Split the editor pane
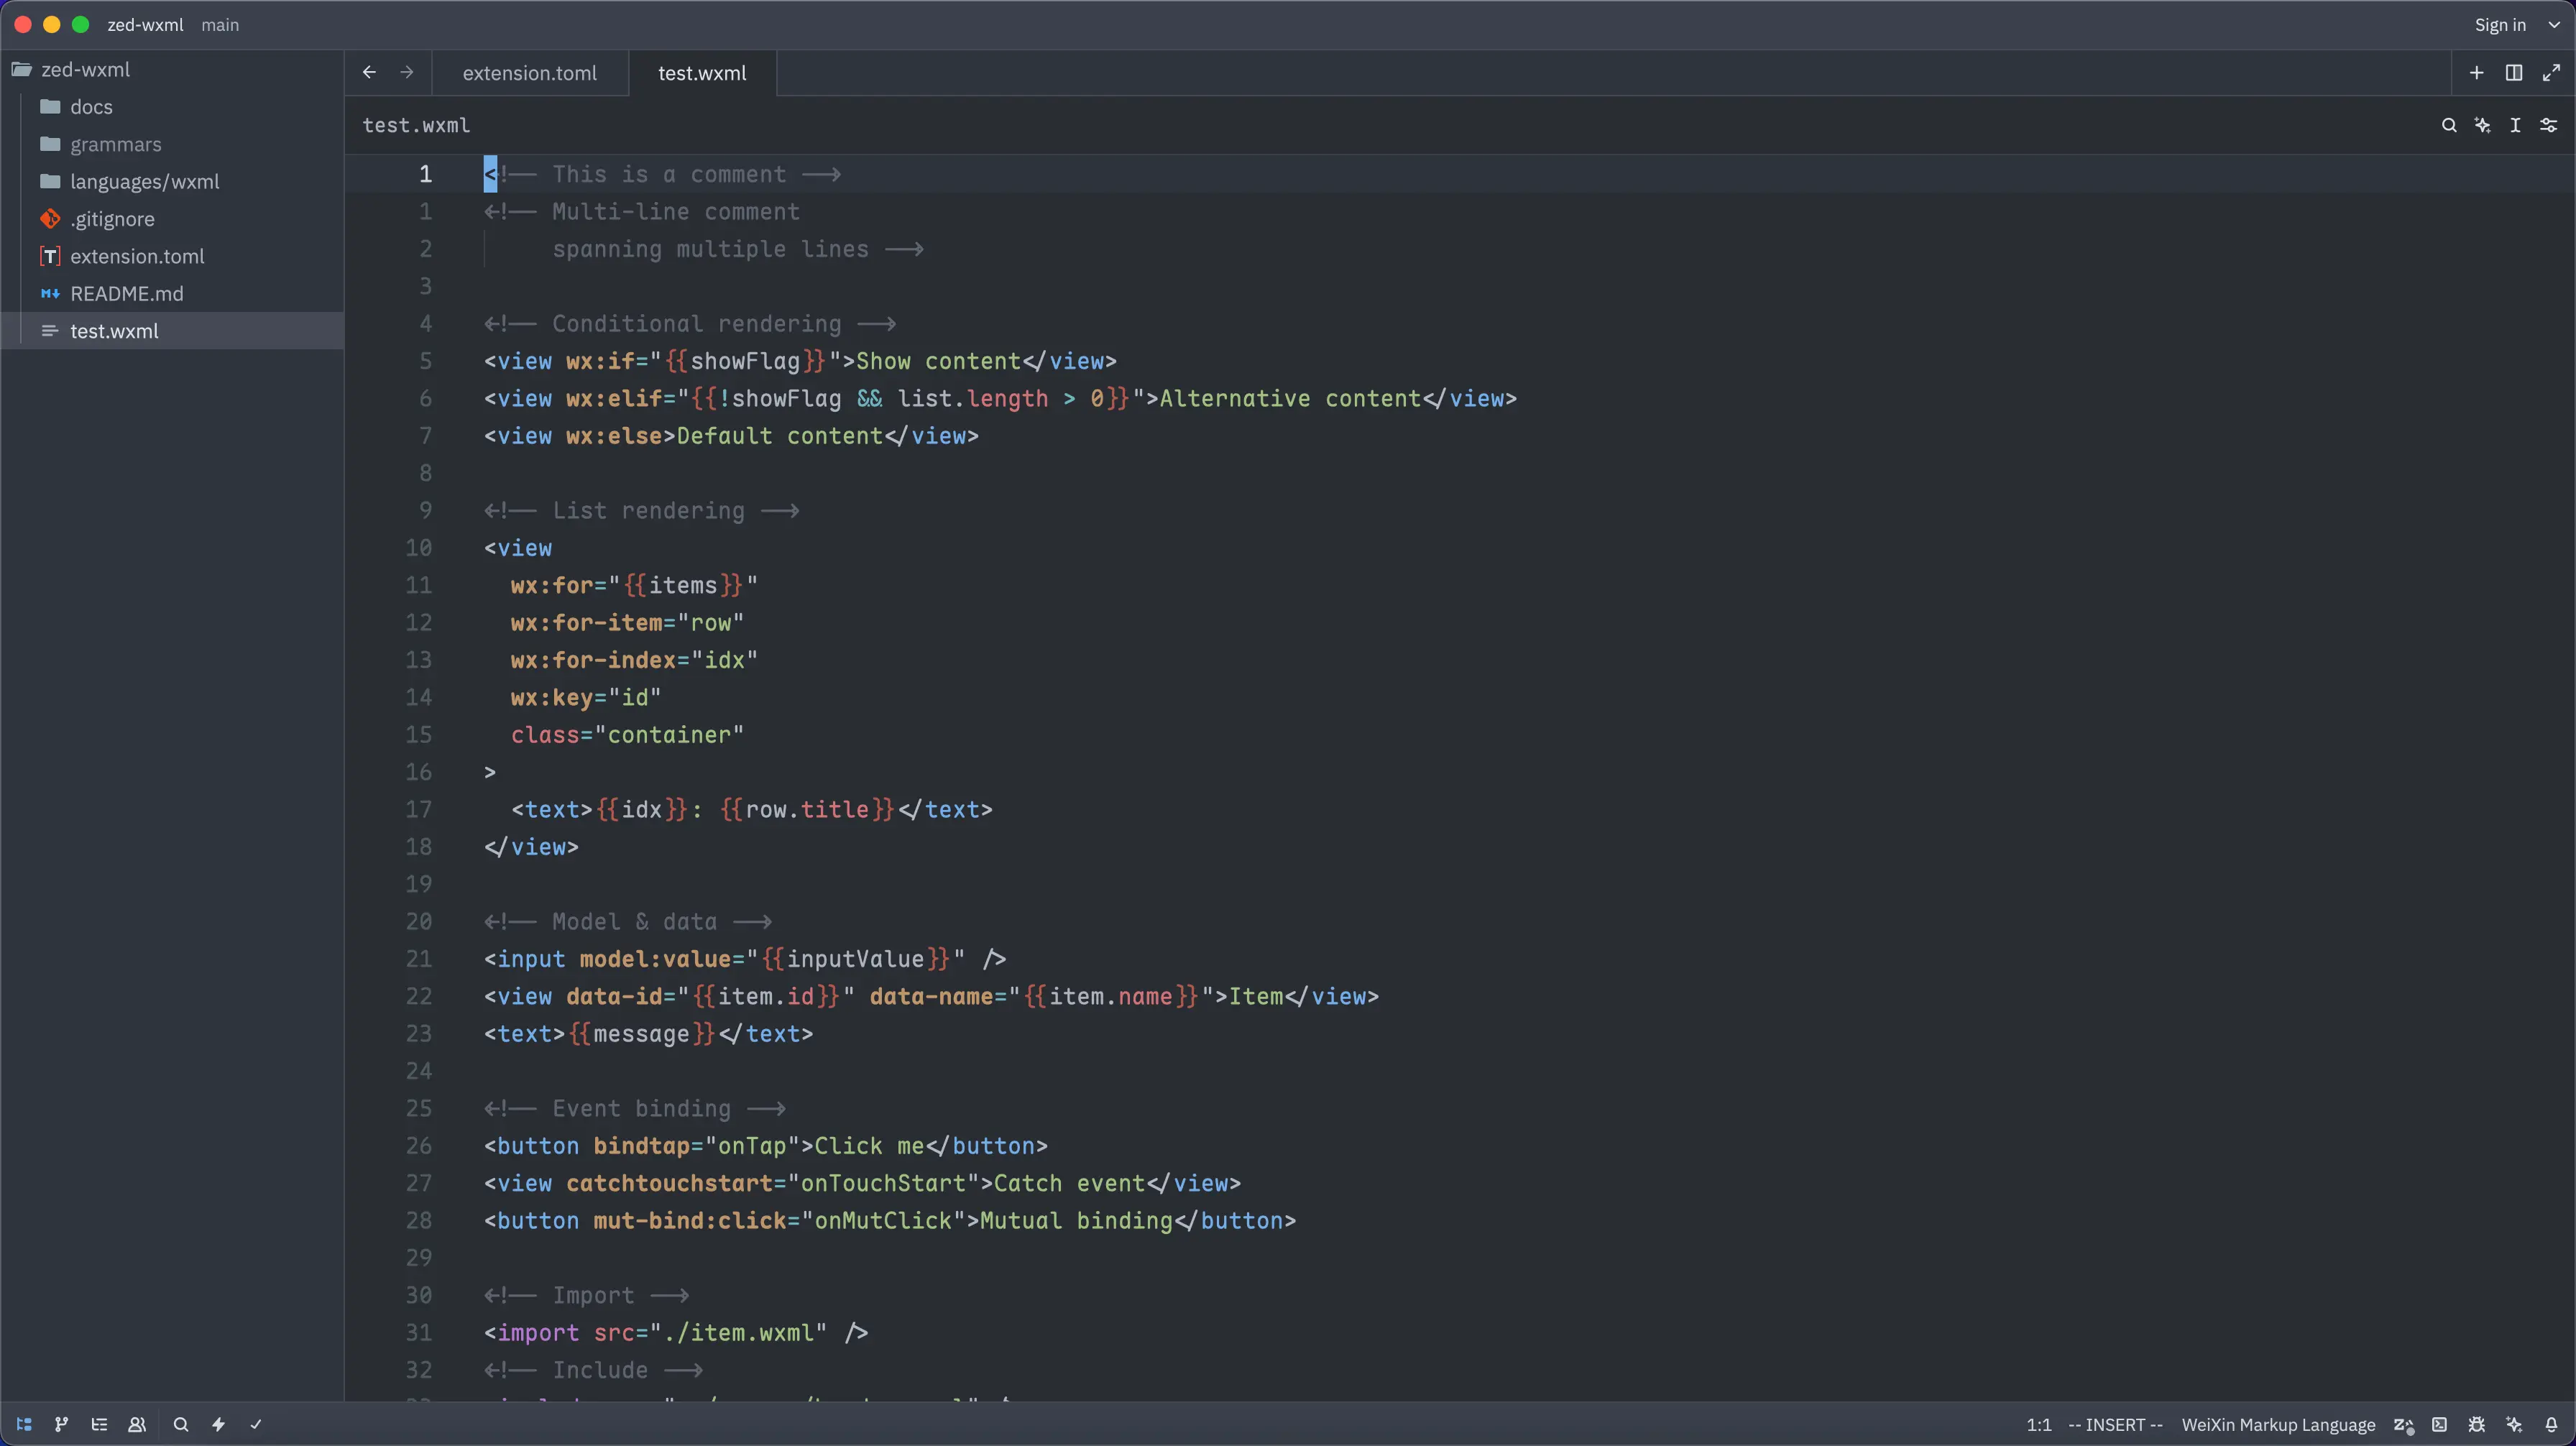 tap(2514, 73)
